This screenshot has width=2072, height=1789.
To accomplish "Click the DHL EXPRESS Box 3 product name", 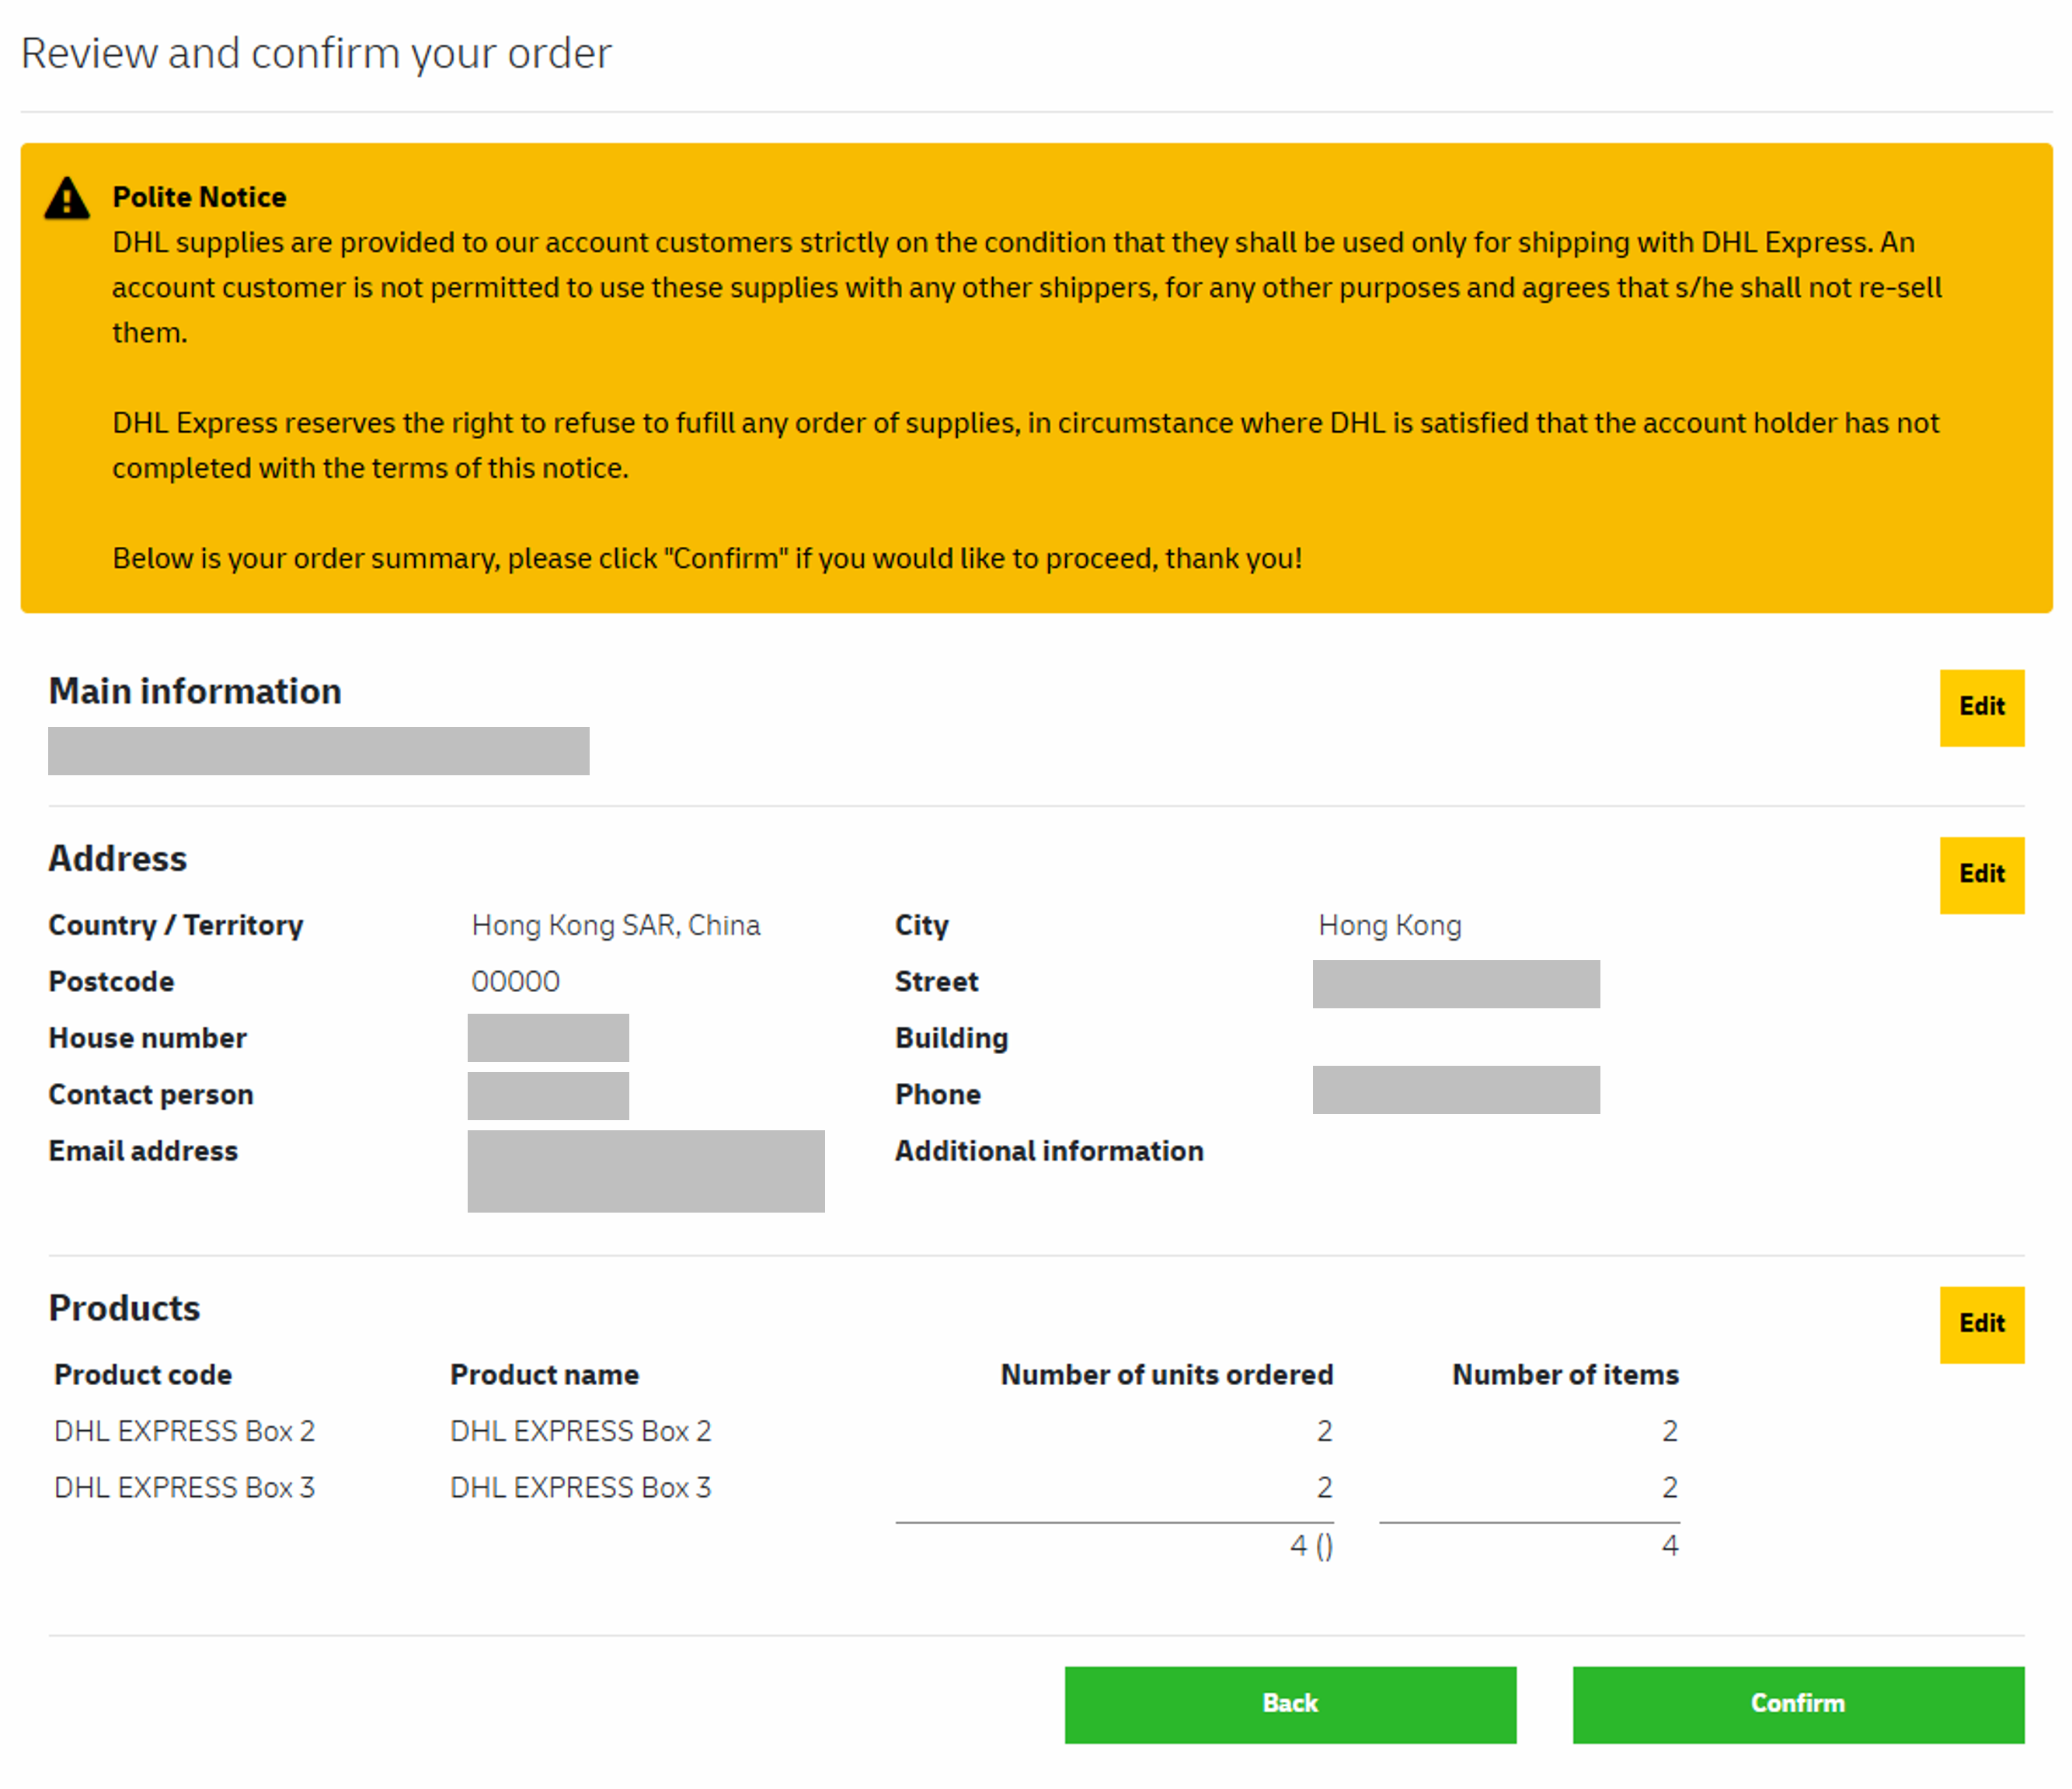I will click(x=580, y=1487).
